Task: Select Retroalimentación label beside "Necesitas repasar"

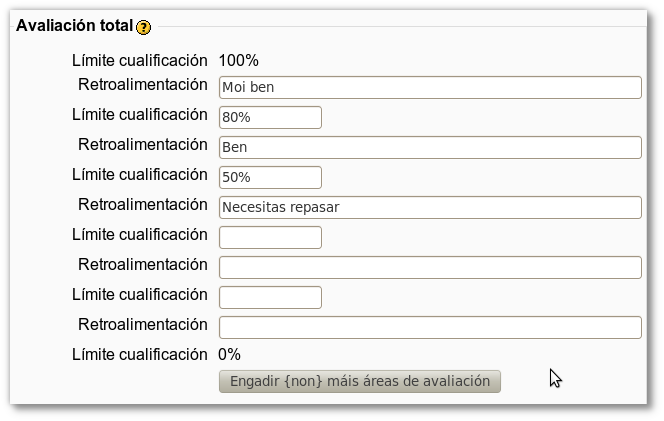Action: click(x=143, y=205)
